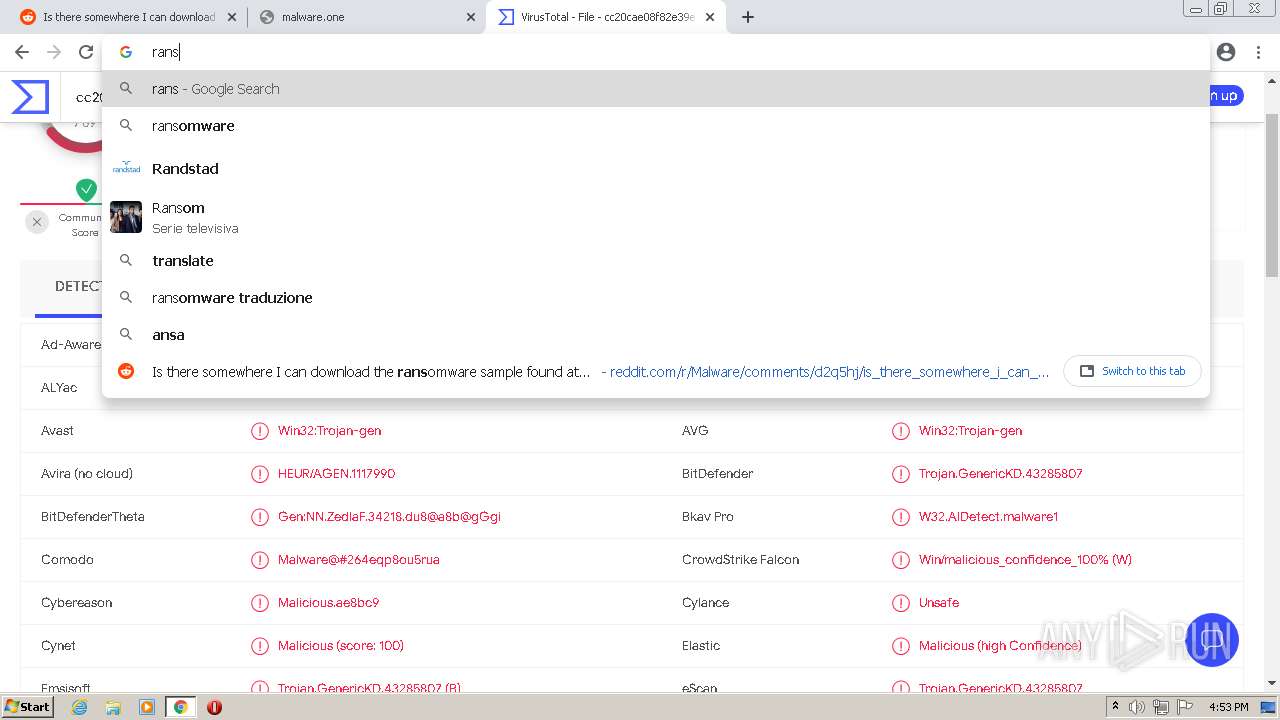Viewport: 1280px width, 720px height.
Task: Close the VirusTotal tab
Action: [x=710, y=17]
